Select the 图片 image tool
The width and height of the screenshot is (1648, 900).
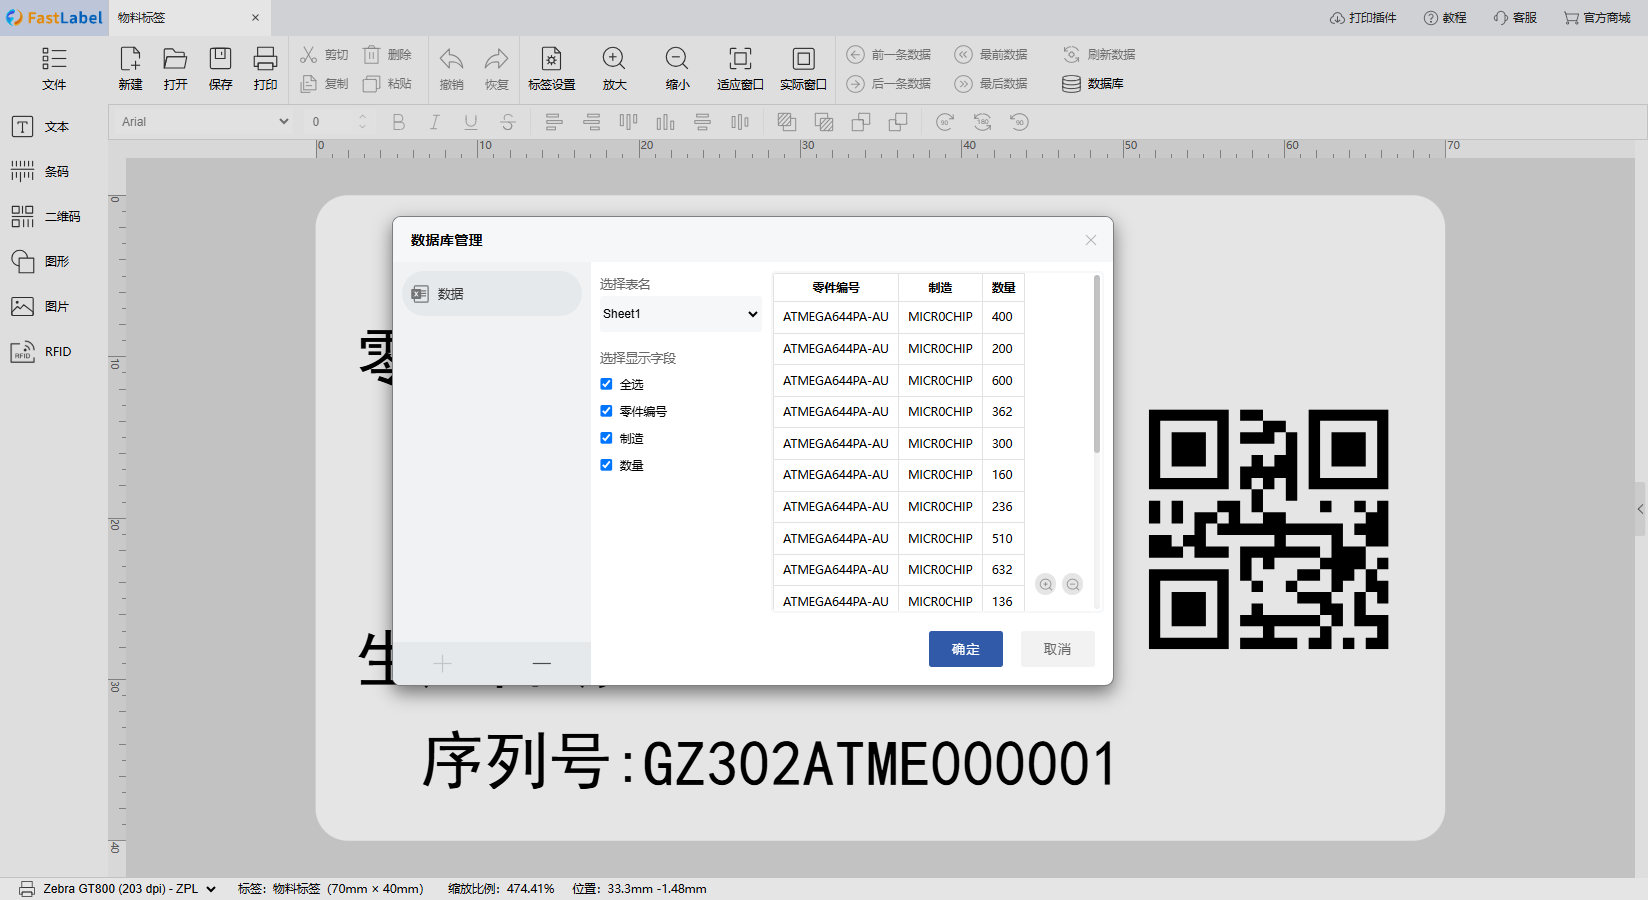pos(40,307)
